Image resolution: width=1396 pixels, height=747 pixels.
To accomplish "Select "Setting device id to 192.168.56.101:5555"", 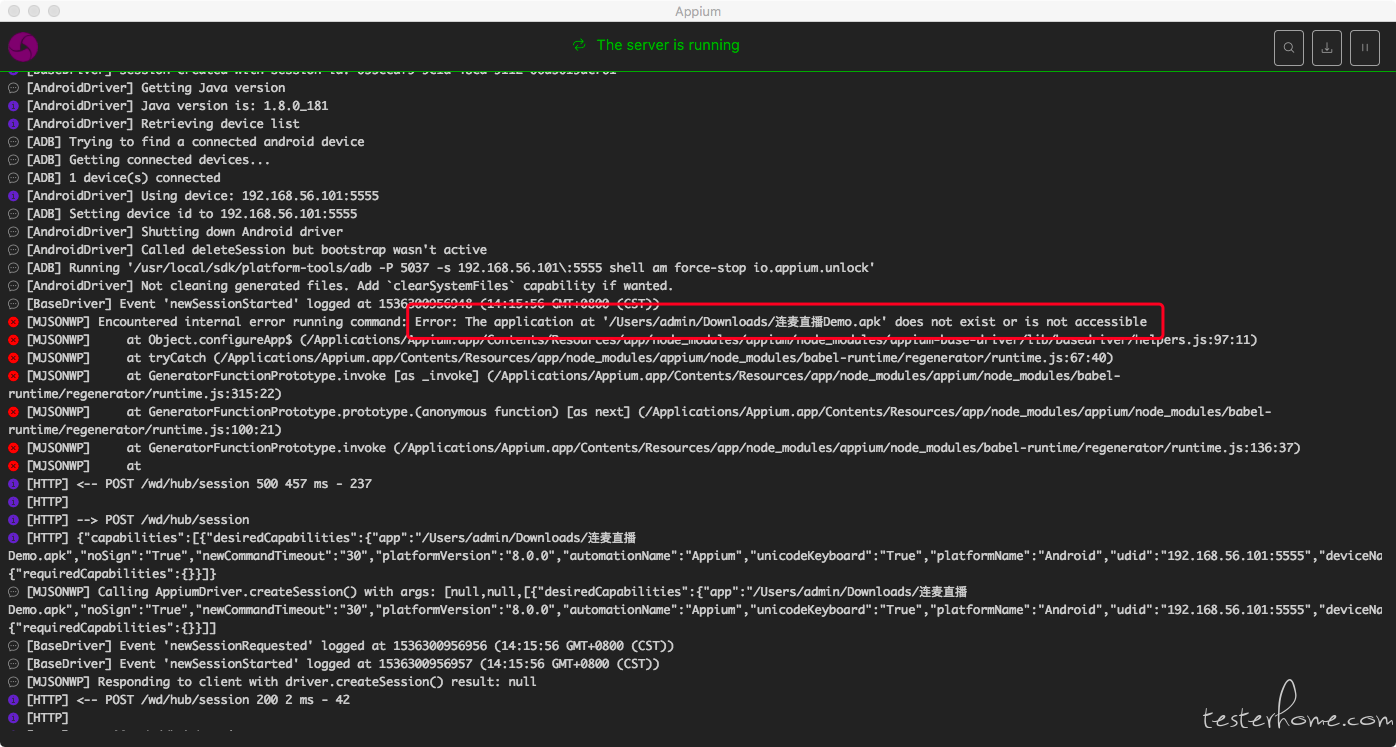I will click(191, 213).
